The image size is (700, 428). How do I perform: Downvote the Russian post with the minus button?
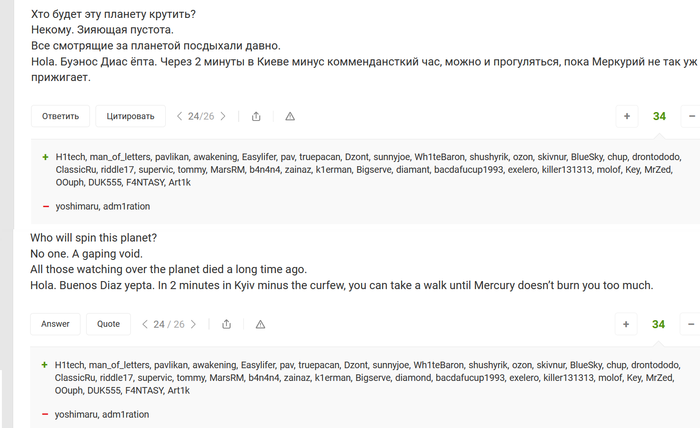(x=690, y=116)
